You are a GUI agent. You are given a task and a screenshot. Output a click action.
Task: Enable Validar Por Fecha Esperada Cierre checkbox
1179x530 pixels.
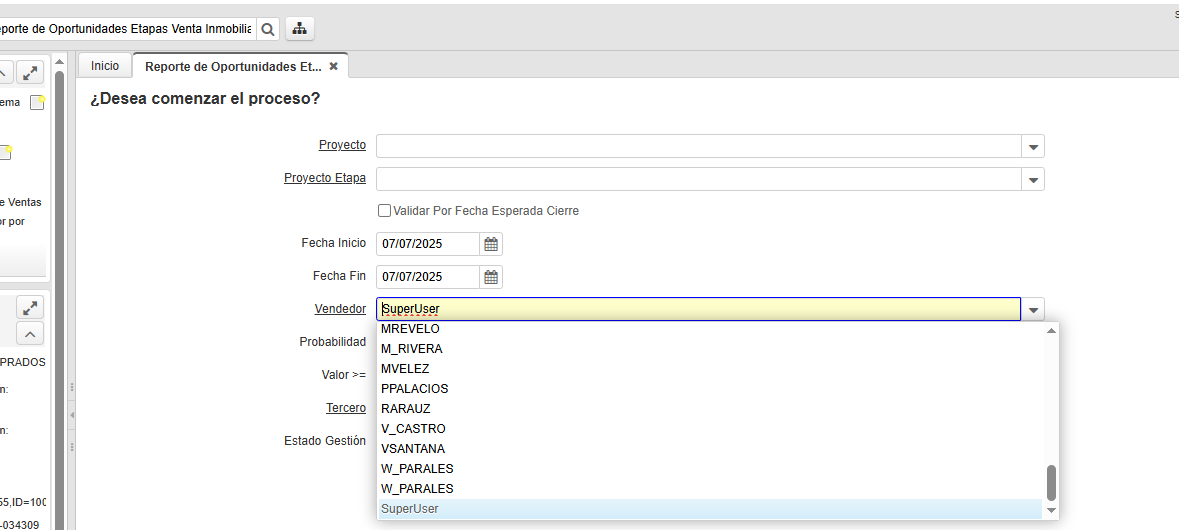pyautogui.click(x=384, y=211)
